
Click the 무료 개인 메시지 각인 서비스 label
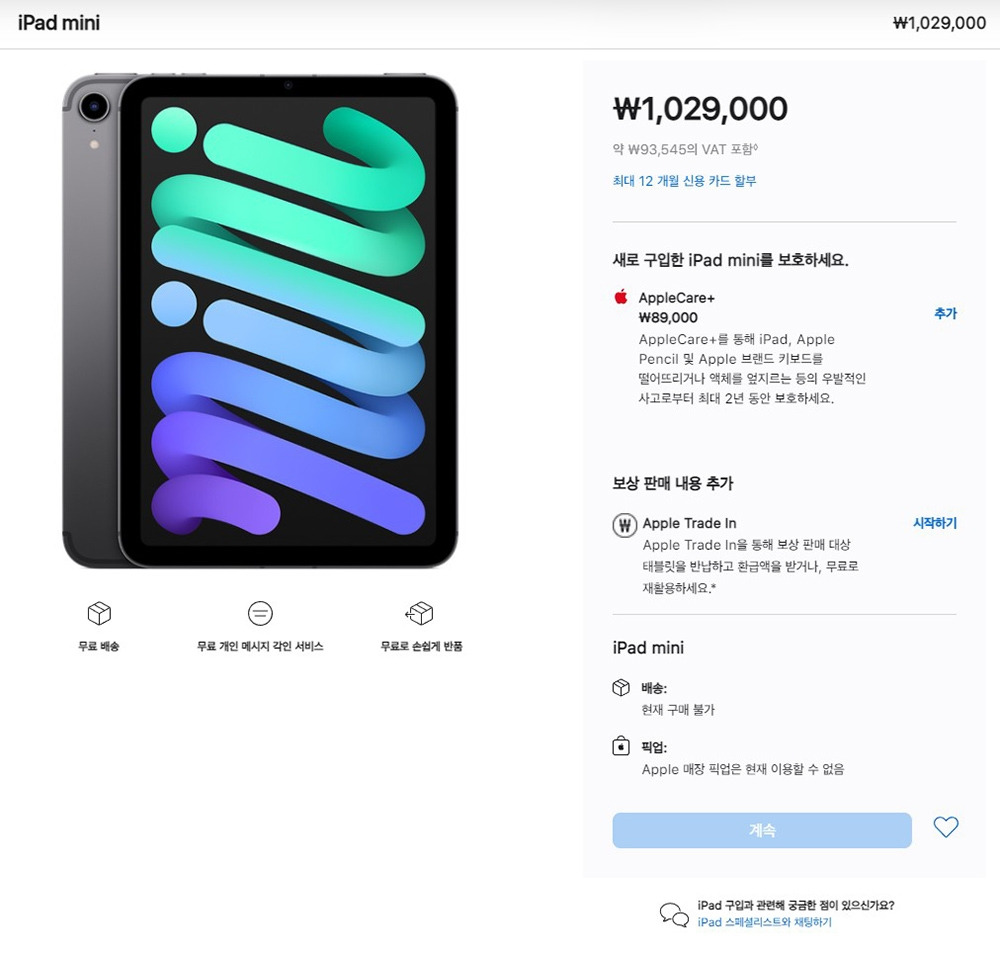pos(260,646)
